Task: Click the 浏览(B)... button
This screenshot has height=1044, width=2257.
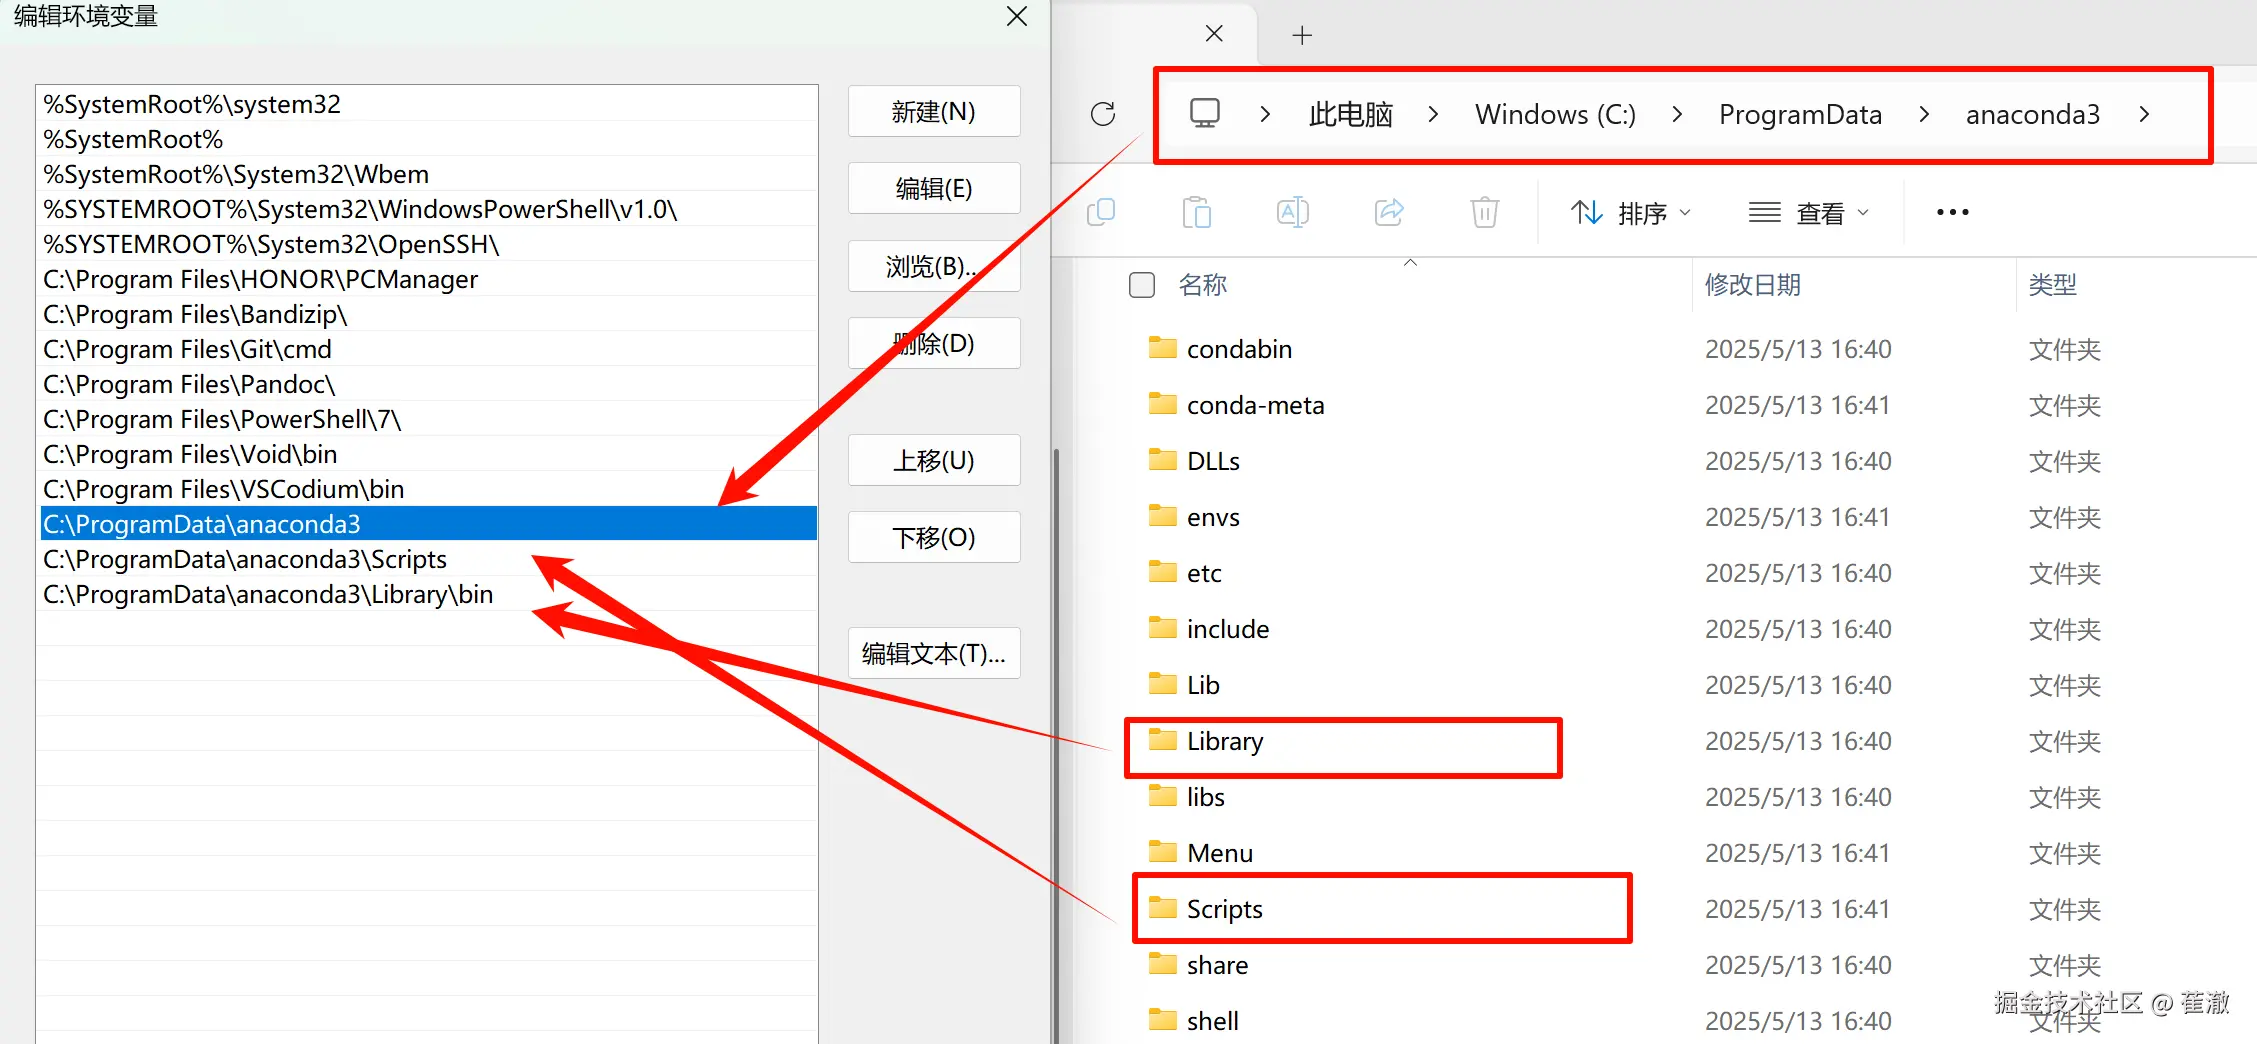Action: (x=934, y=266)
